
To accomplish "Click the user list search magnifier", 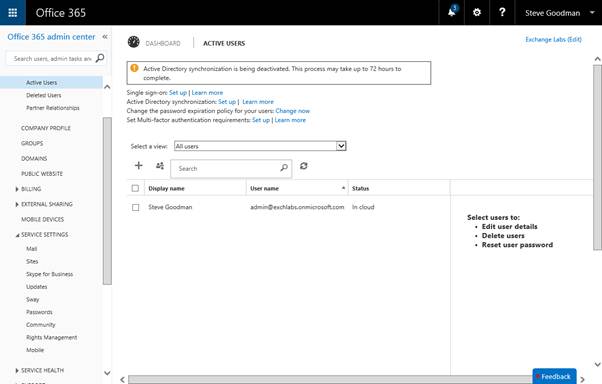I will (x=284, y=168).
